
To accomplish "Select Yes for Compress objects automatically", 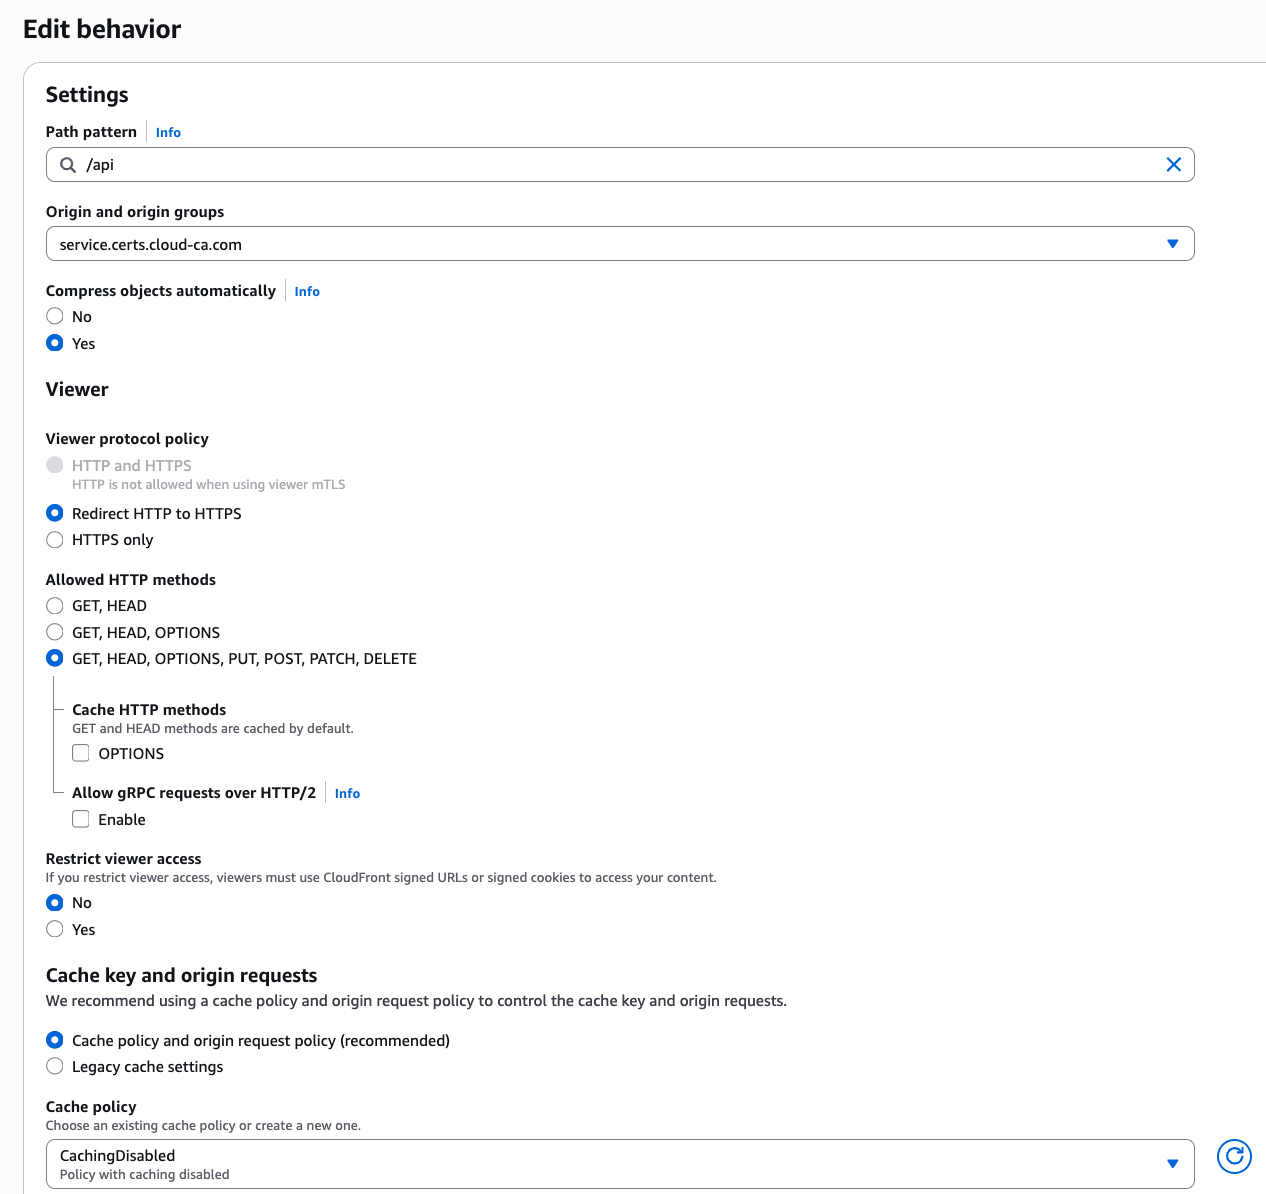I will (x=55, y=343).
